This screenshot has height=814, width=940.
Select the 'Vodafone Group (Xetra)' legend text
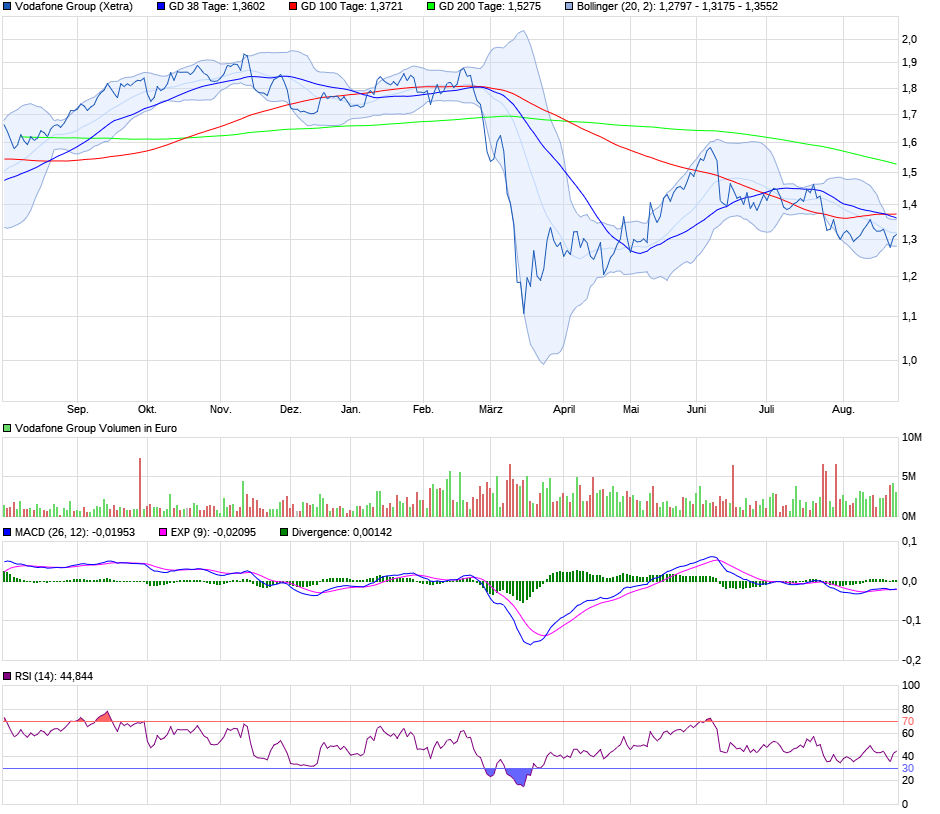[74, 7]
